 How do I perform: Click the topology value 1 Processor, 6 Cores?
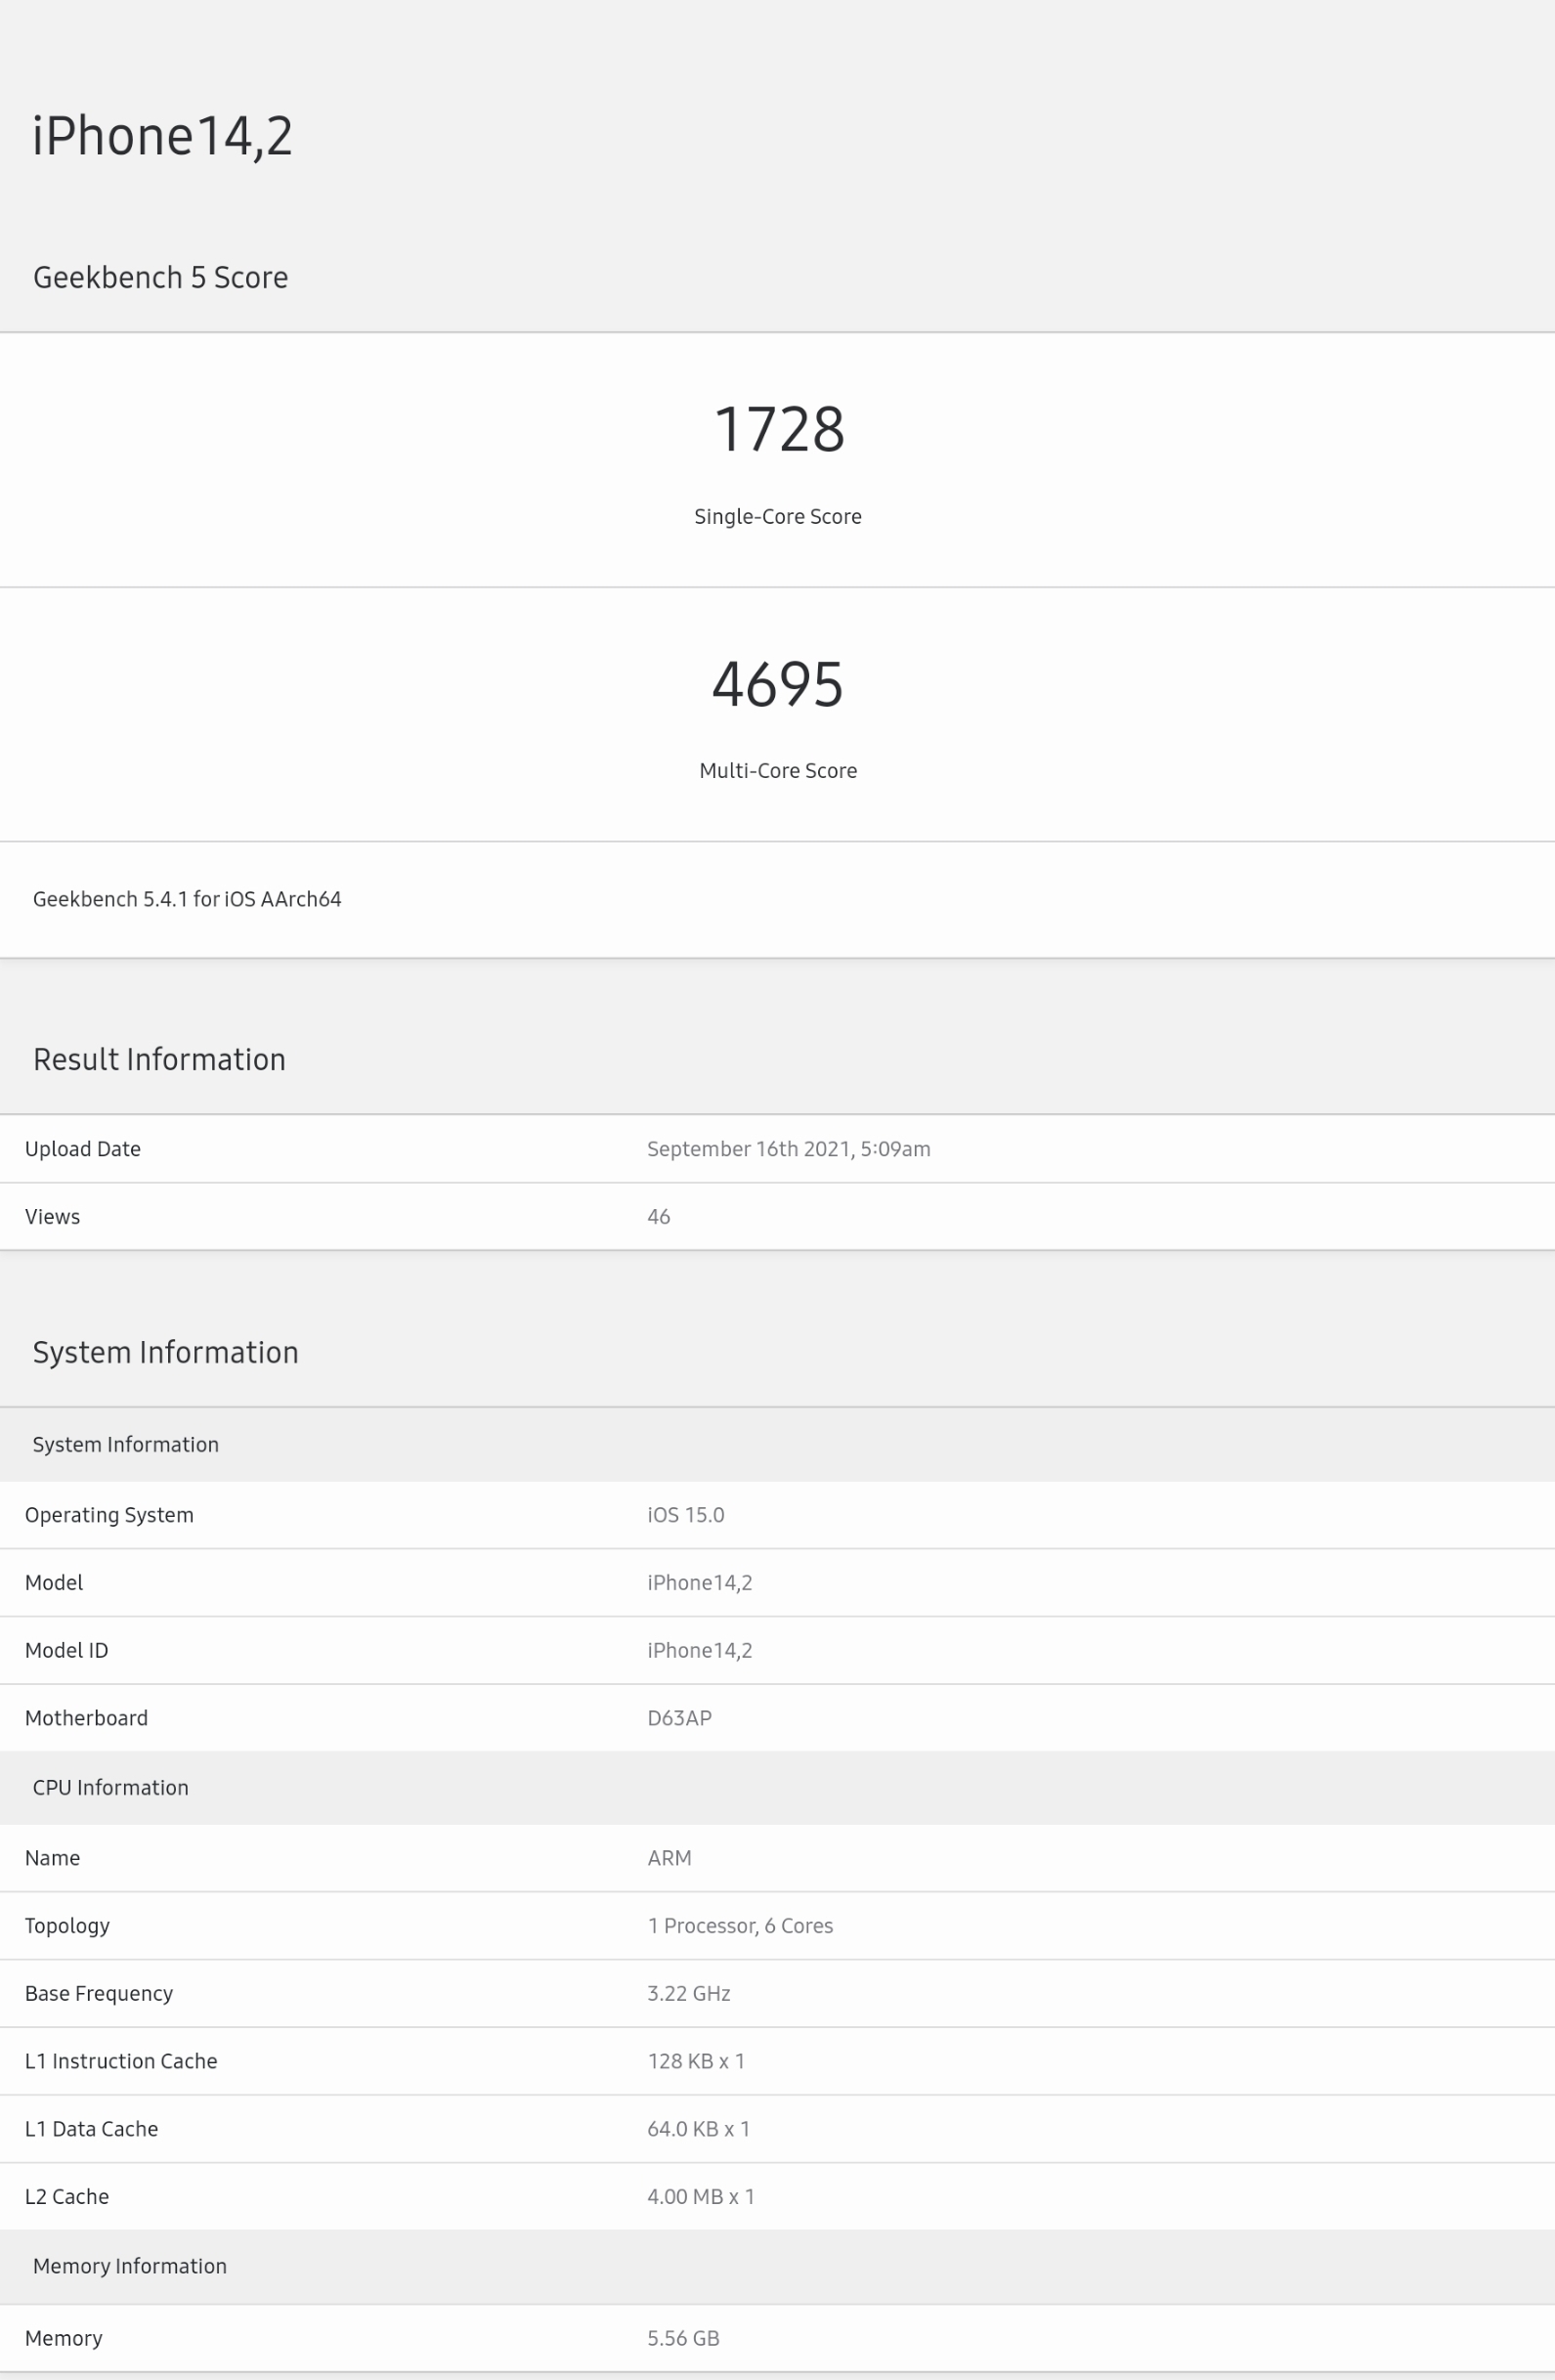point(740,1925)
